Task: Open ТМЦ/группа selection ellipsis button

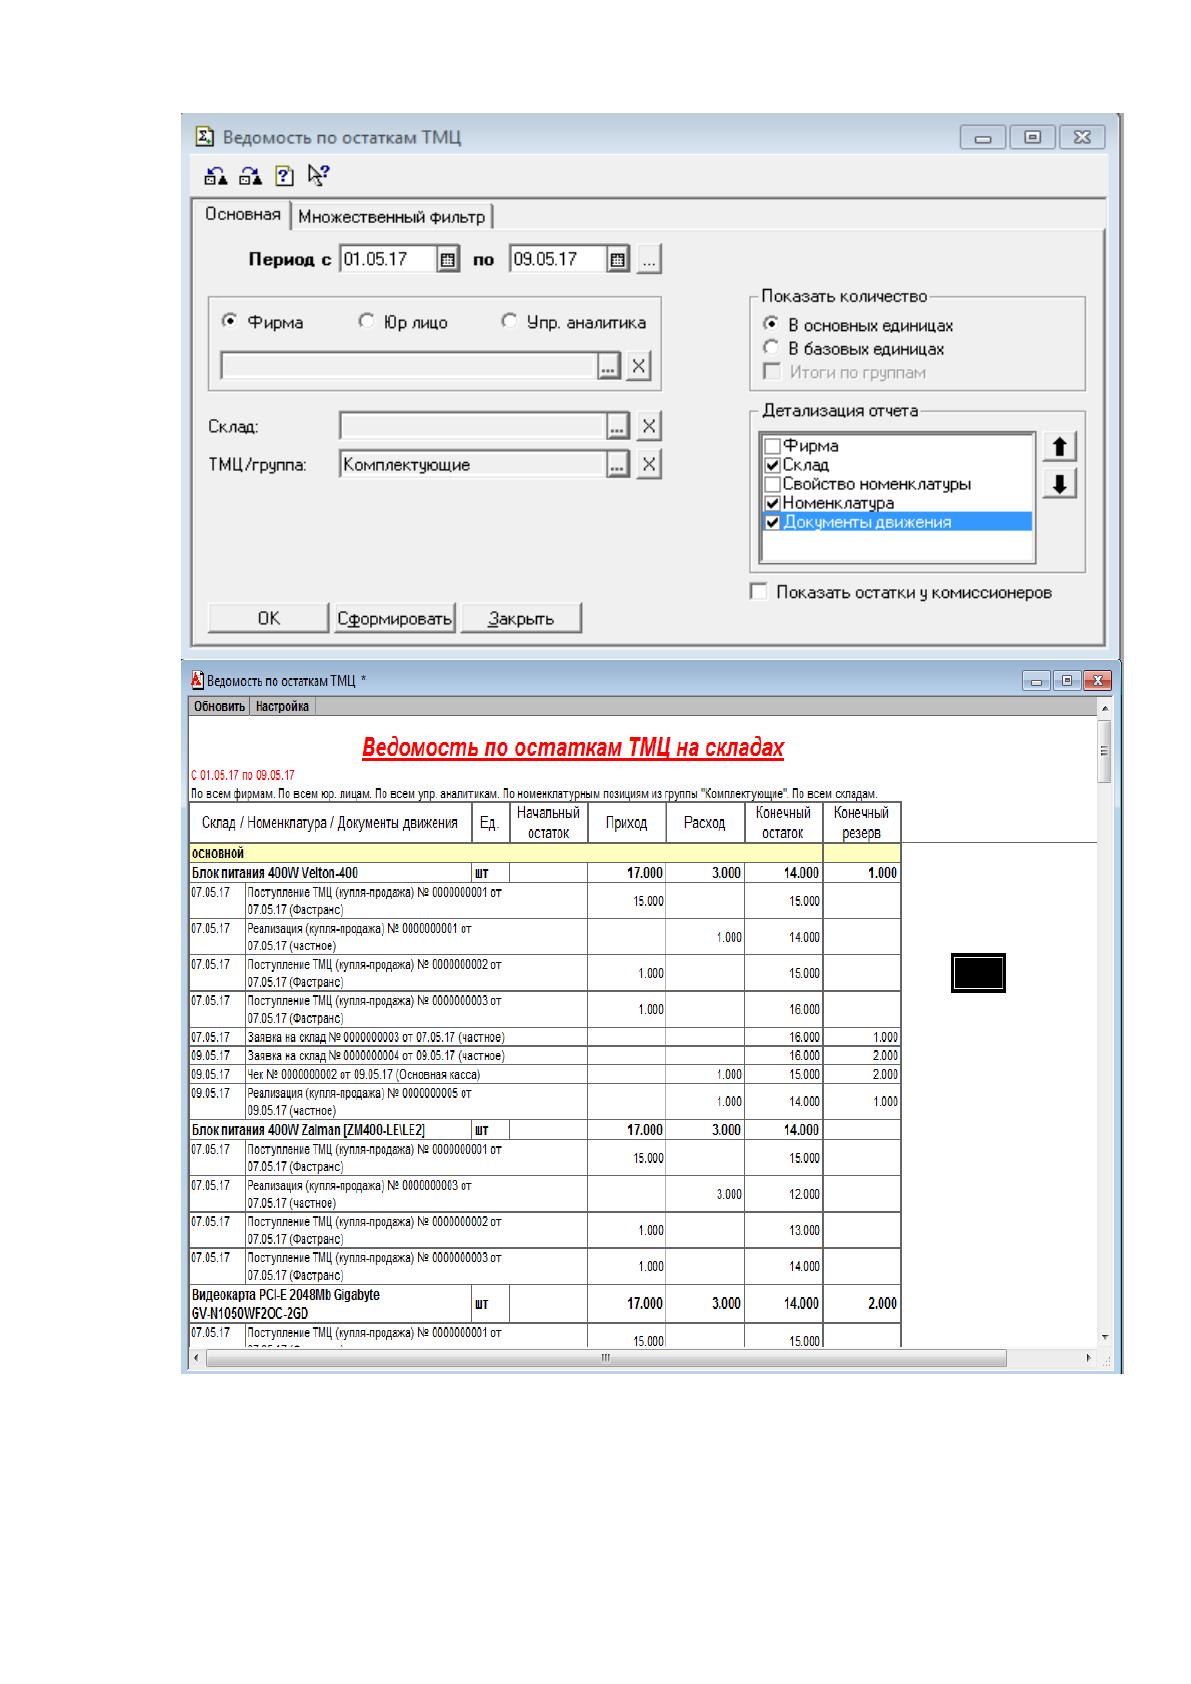Action: click(618, 465)
